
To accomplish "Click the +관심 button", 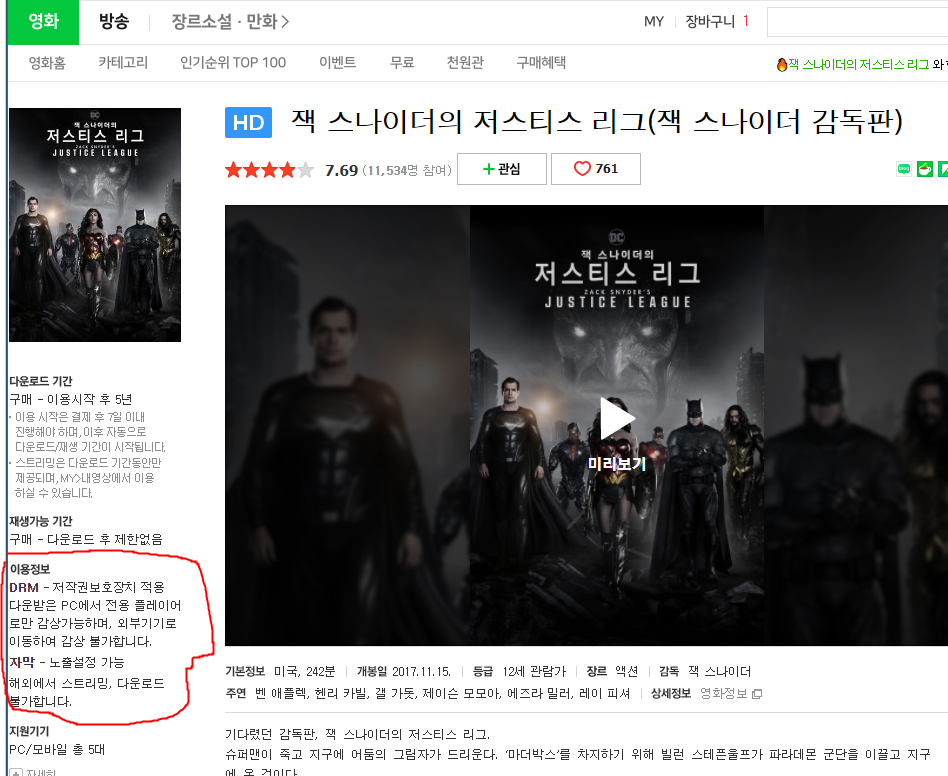I will (502, 169).
